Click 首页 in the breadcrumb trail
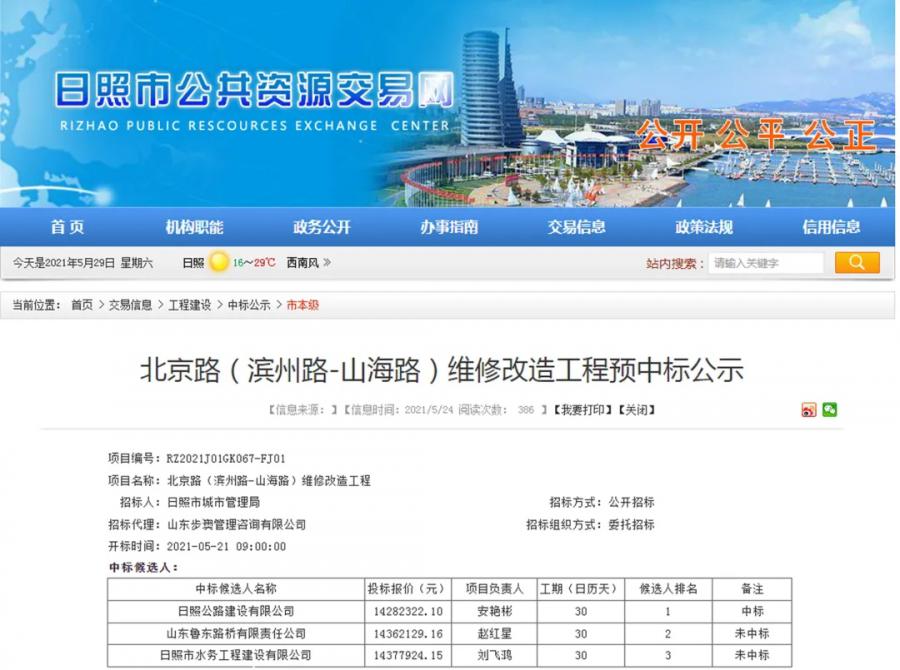The width and height of the screenshot is (900, 670). [82, 305]
